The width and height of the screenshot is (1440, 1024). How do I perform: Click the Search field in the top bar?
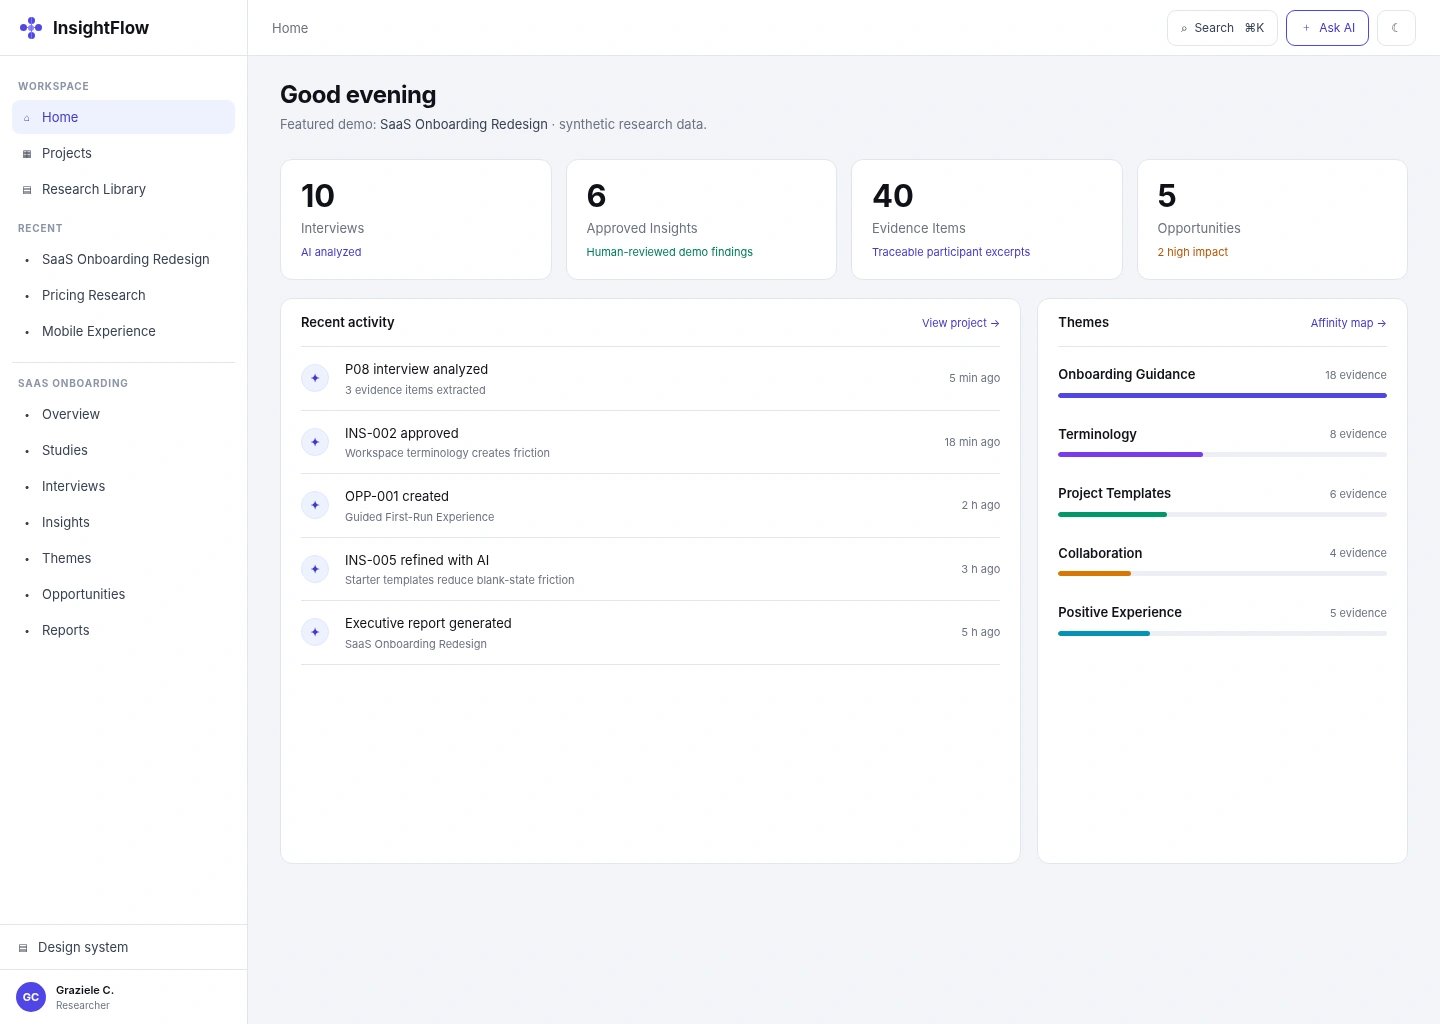(1222, 28)
